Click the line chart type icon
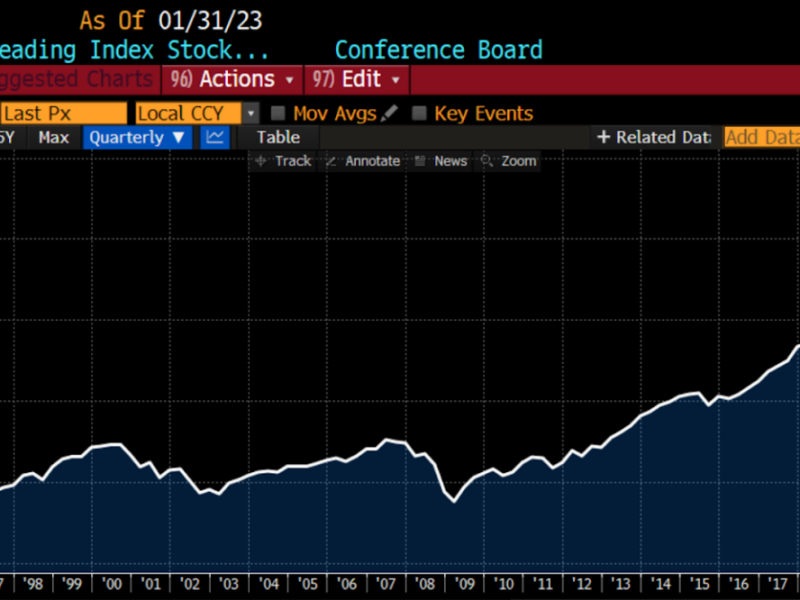Viewport: 800px width, 600px height. point(215,138)
